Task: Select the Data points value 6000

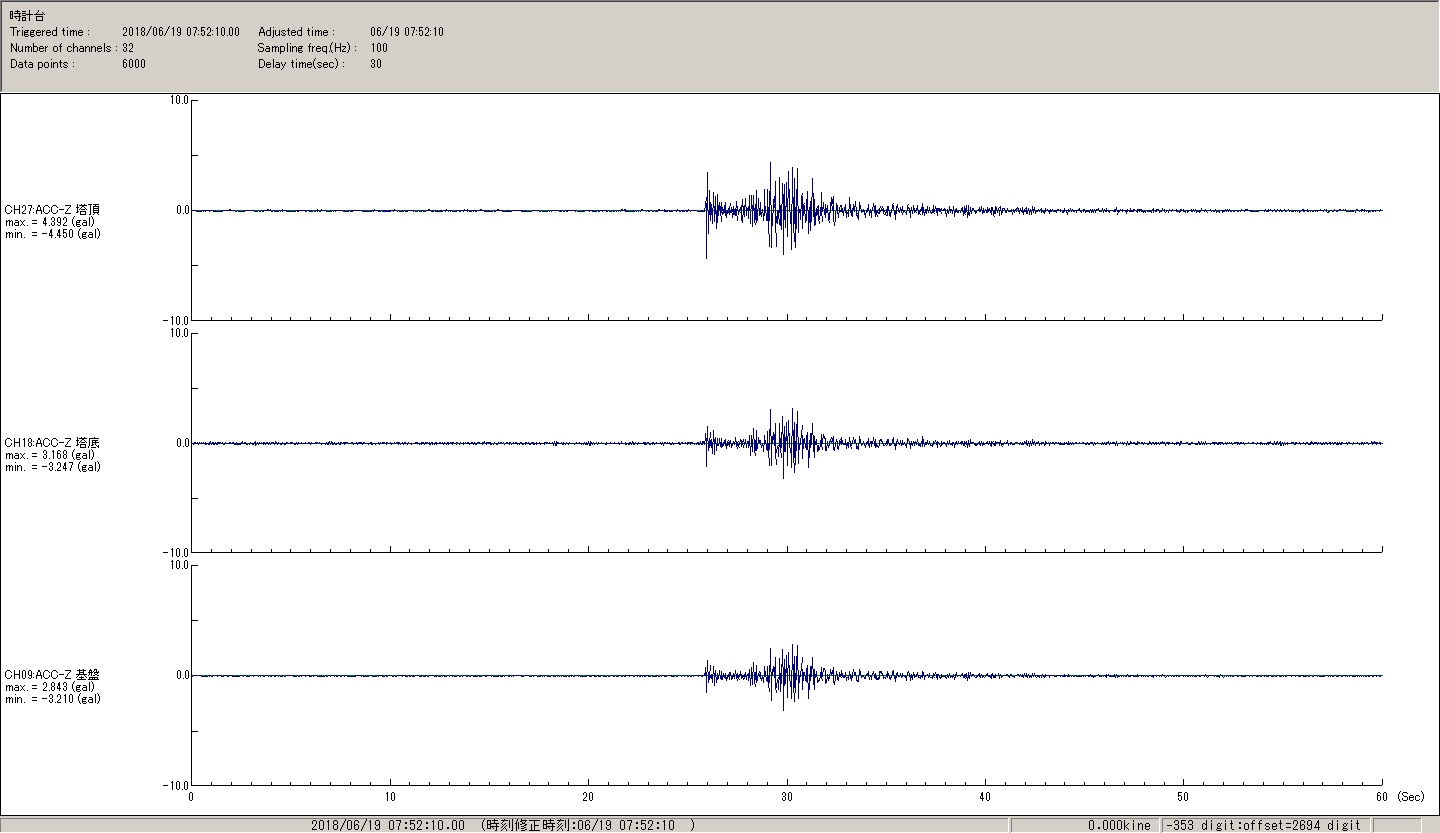Action: [x=133, y=64]
